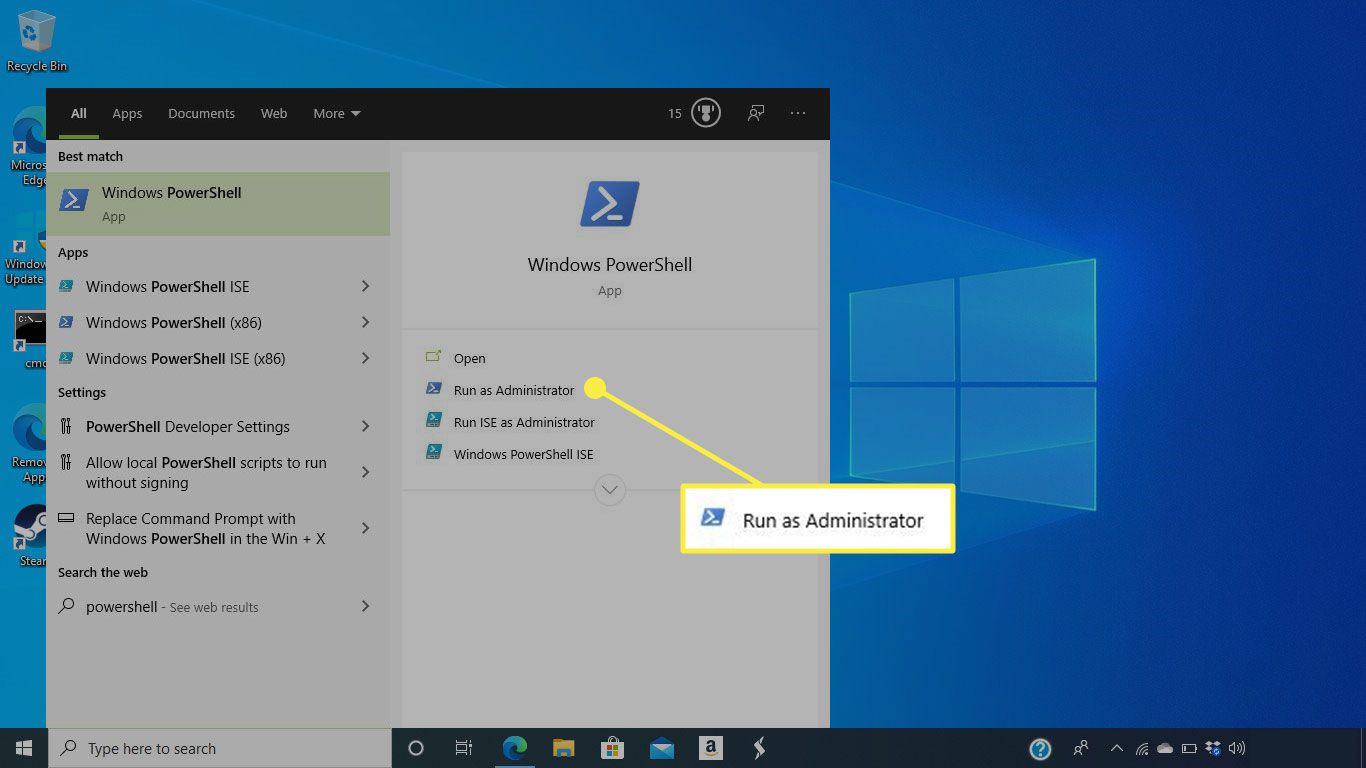This screenshot has height=768, width=1366.
Task: Open the three-dot options menu
Action: click(x=798, y=113)
